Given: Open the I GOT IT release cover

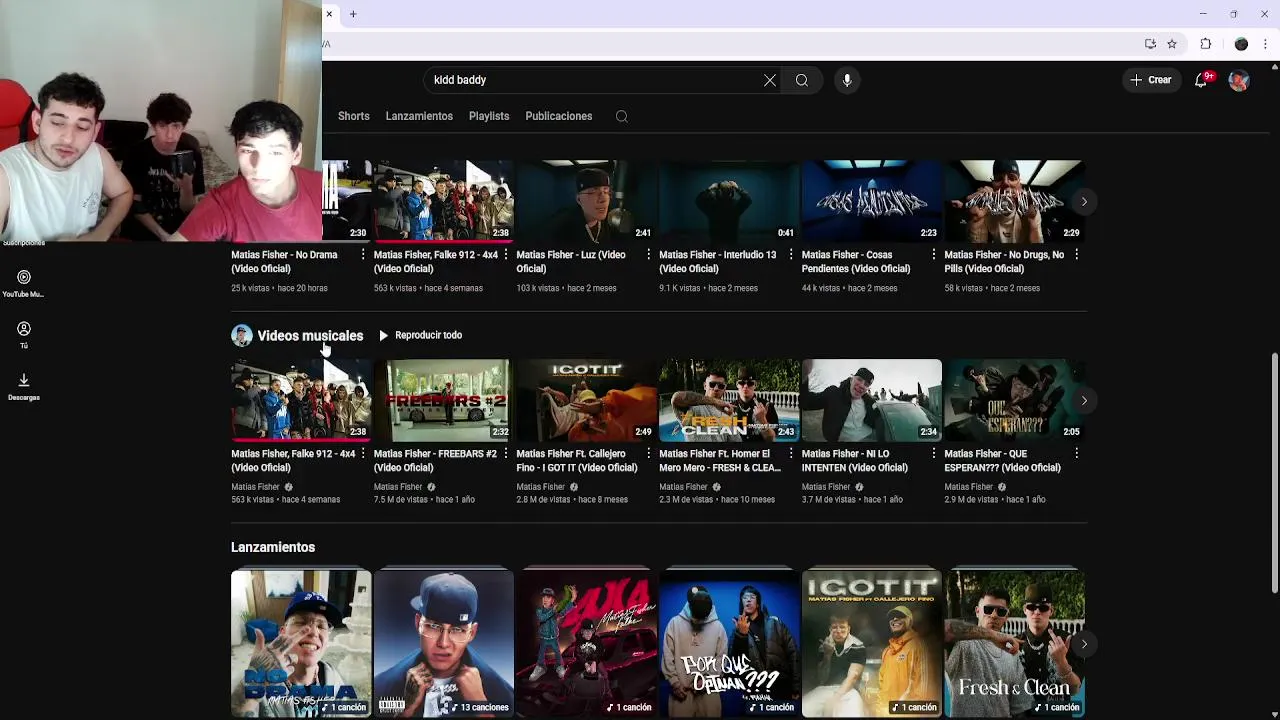Looking at the screenshot, I should click(x=871, y=644).
